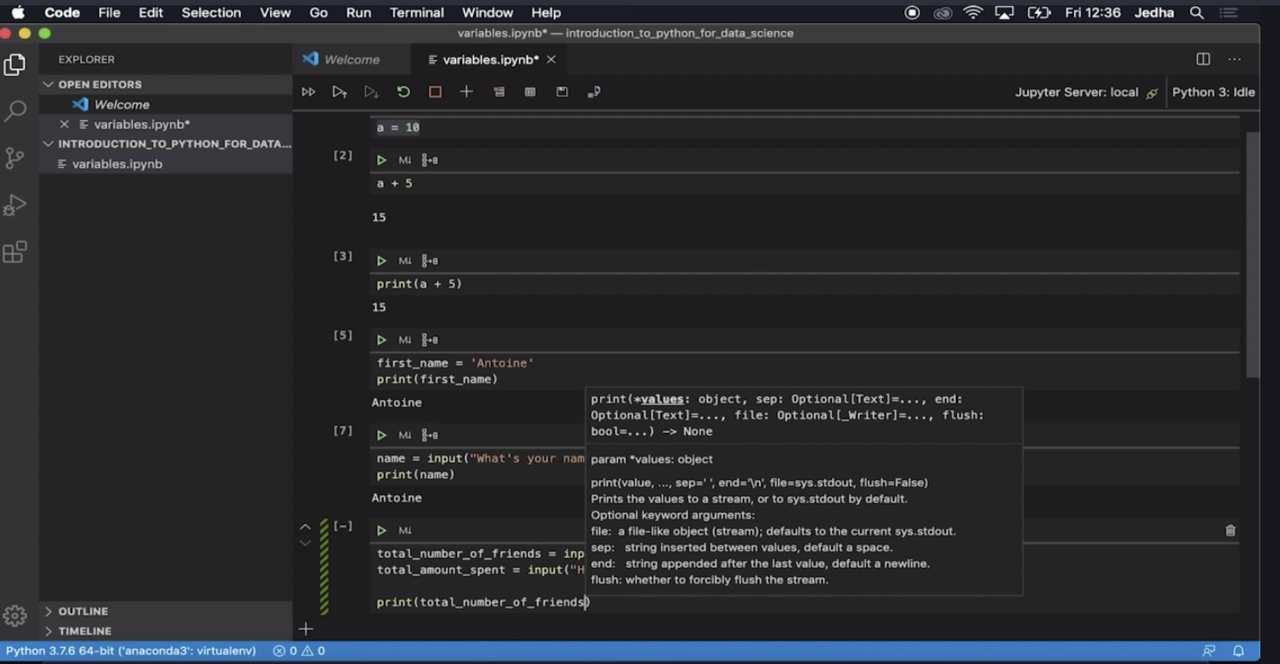
Task: Split the editor to the right
Action: (1203, 60)
